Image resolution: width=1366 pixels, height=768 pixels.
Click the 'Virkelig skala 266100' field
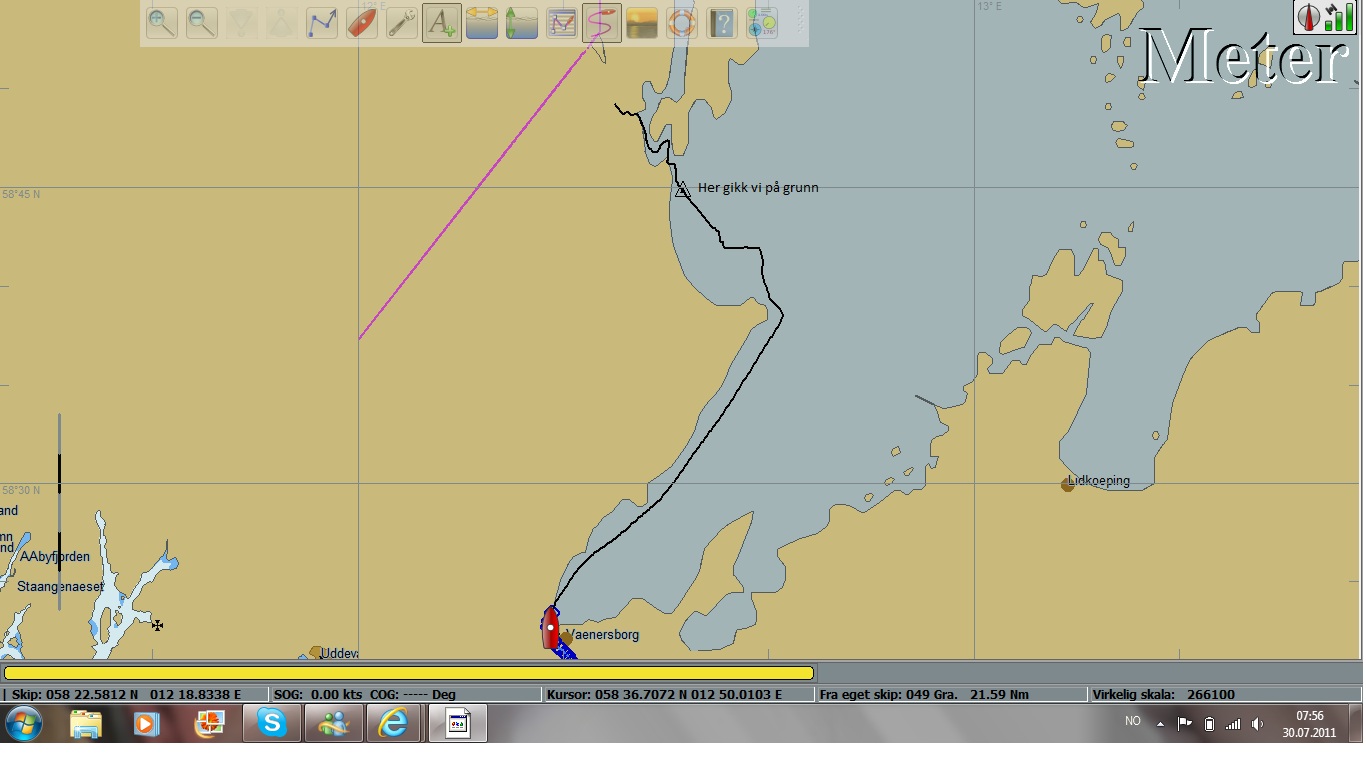click(x=1225, y=694)
